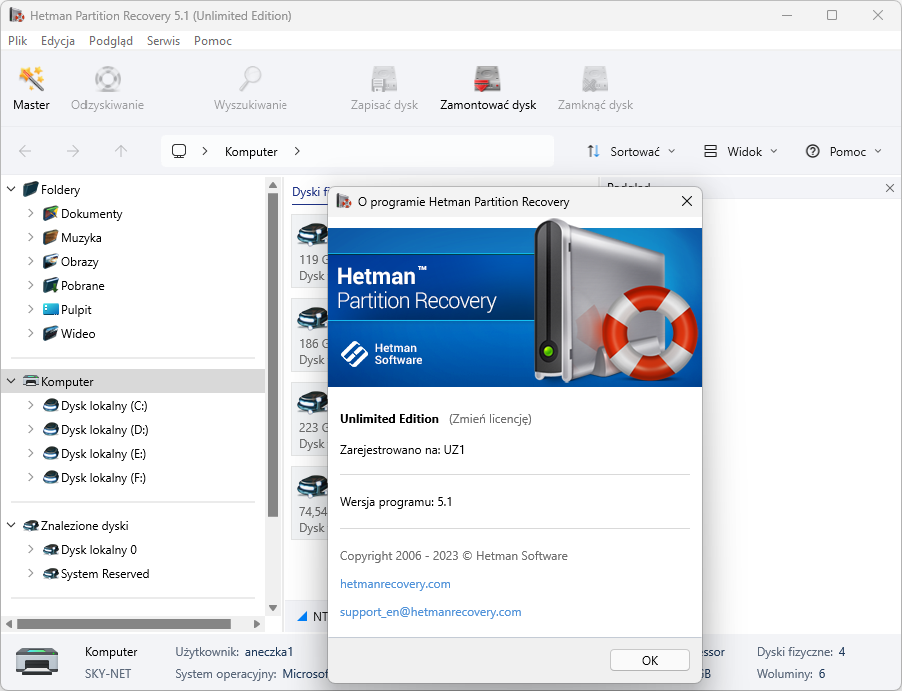The image size is (902, 691).
Task: Click the status bar computer icon
Action: click(37, 661)
